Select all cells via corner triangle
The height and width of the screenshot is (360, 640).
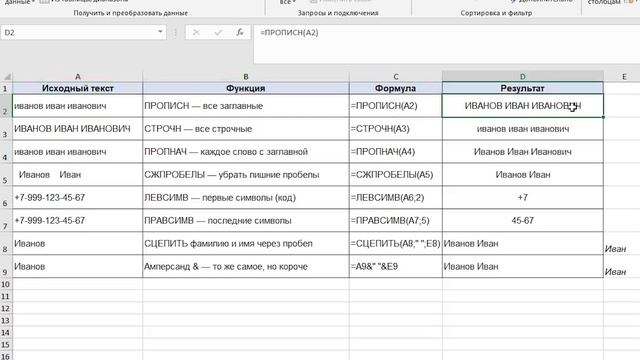pos(7,76)
